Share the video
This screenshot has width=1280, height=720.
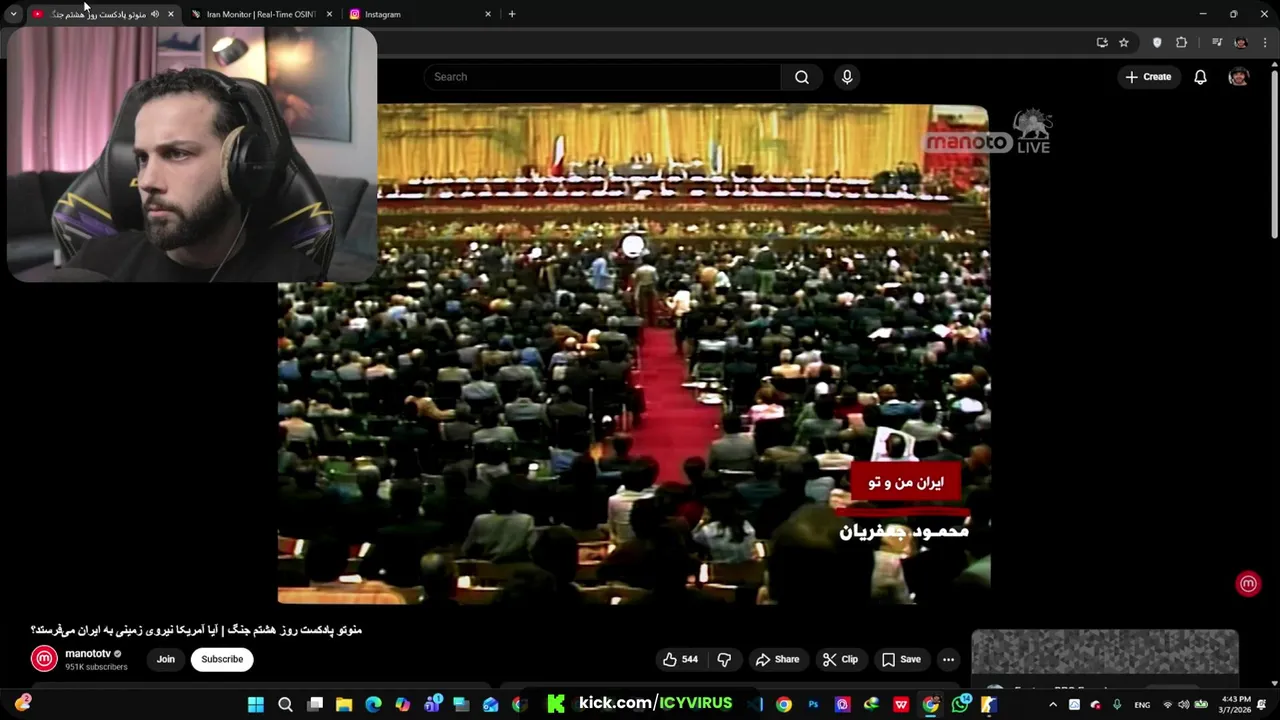click(777, 659)
